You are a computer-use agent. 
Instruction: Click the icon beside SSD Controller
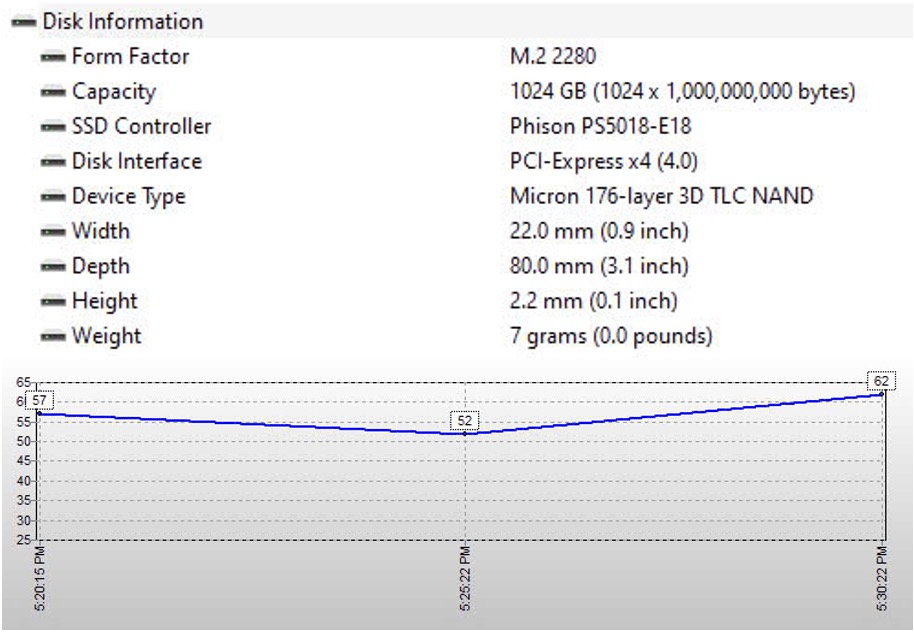coord(54,127)
